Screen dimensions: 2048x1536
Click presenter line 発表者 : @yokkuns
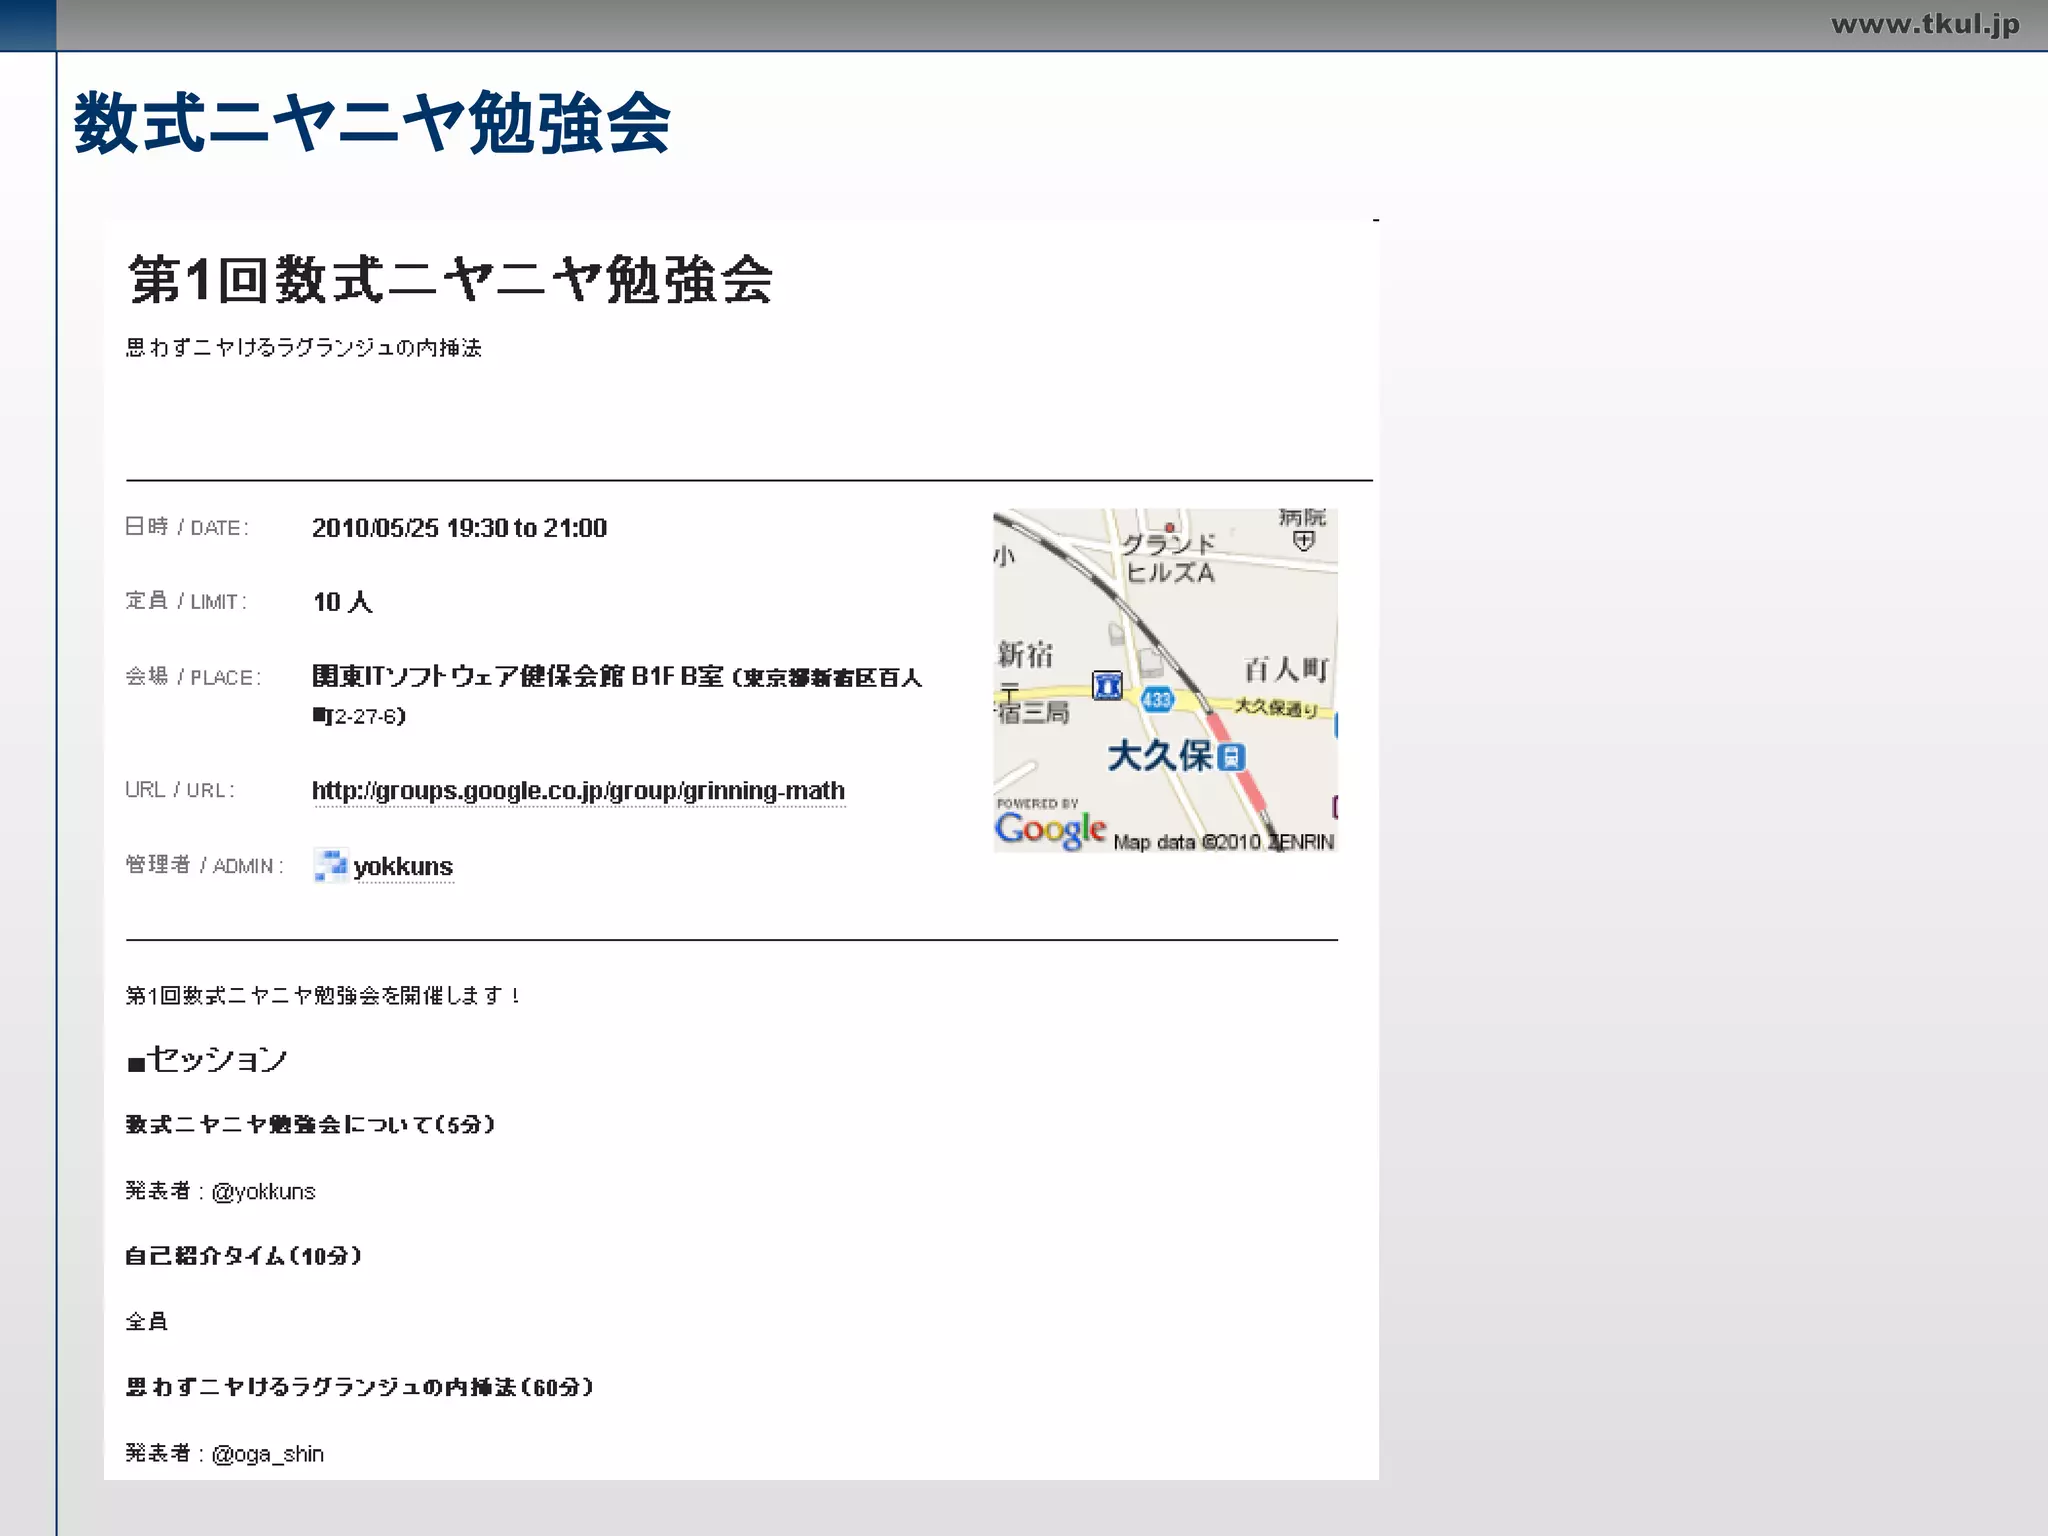coord(220,1191)
